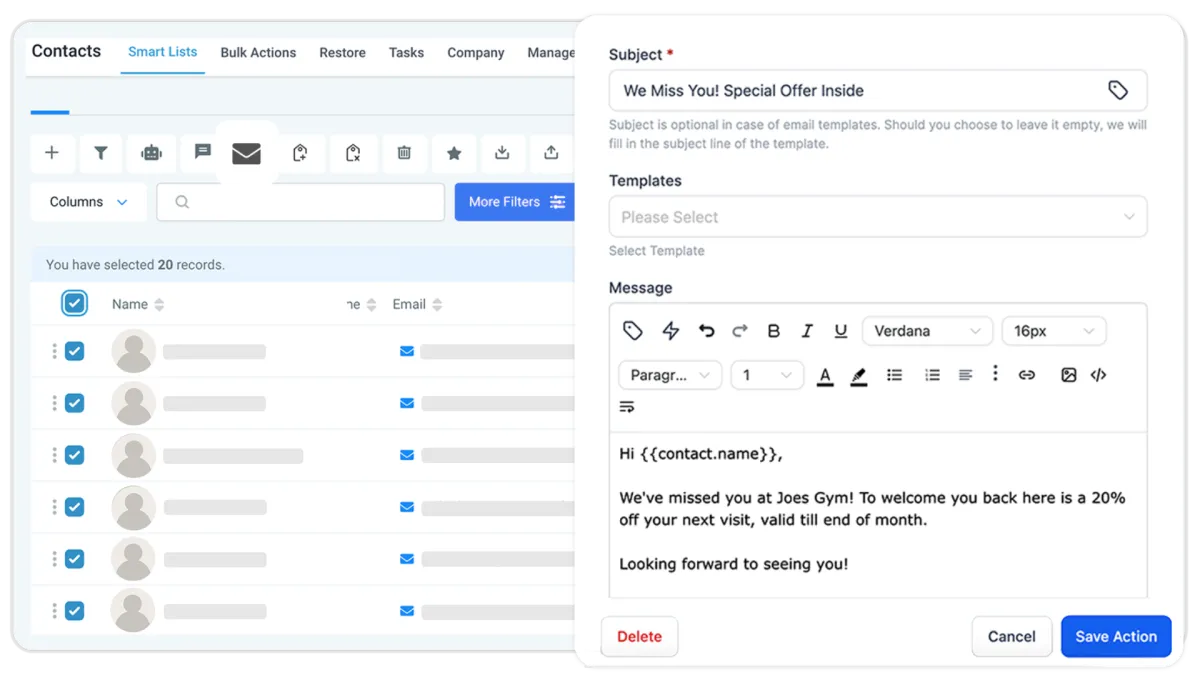Screen dimensions: 1200x675
Task: Open the Bulk Actions tab
Action: point(258,52)
